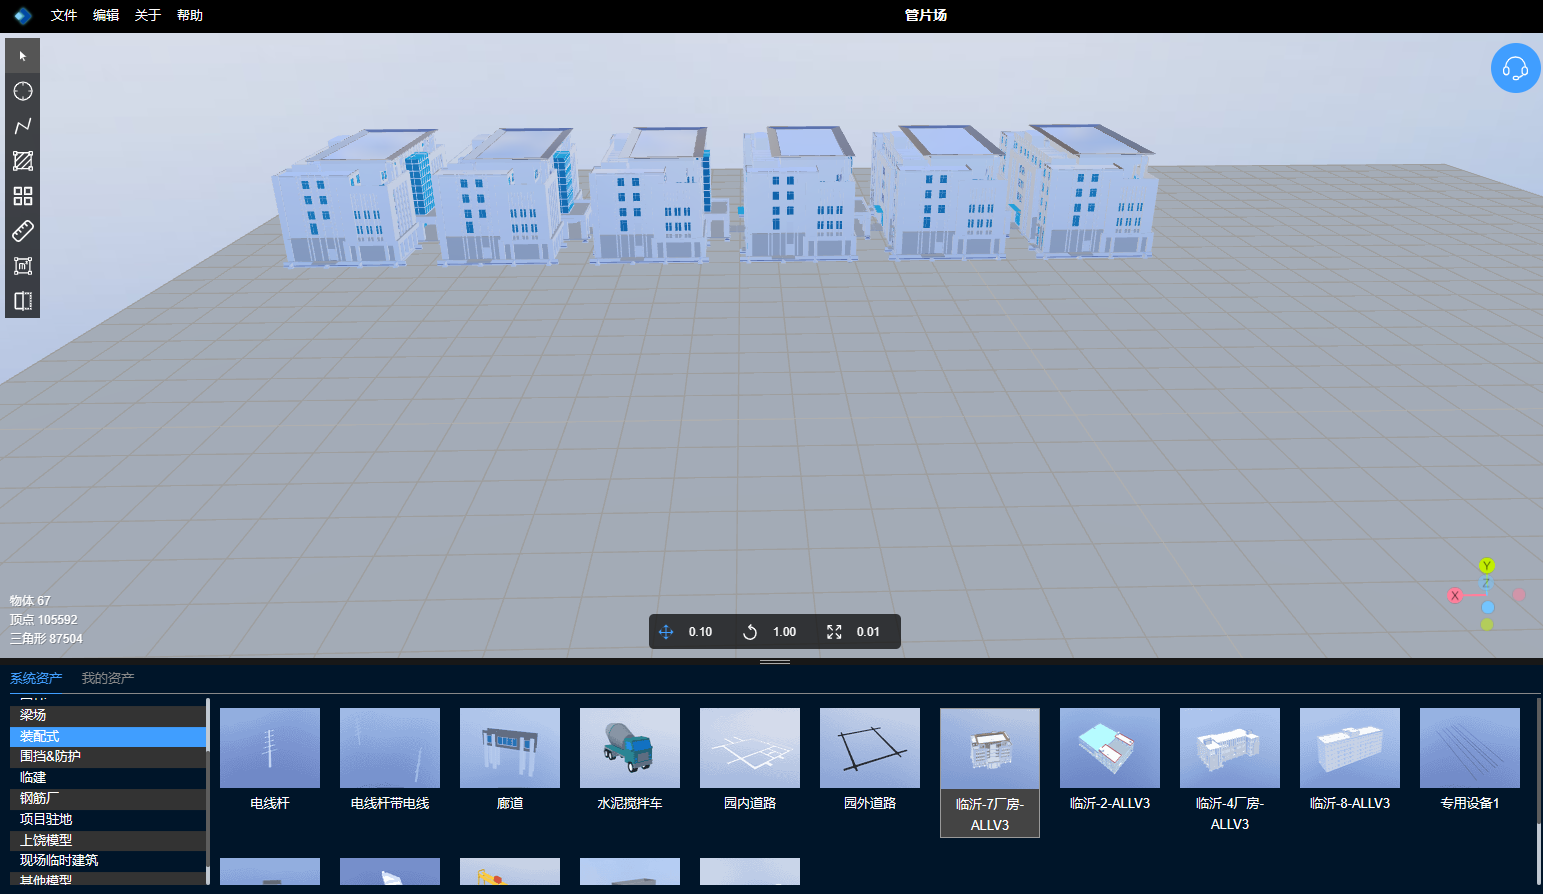Select the hatched area tool

(22, 161)
